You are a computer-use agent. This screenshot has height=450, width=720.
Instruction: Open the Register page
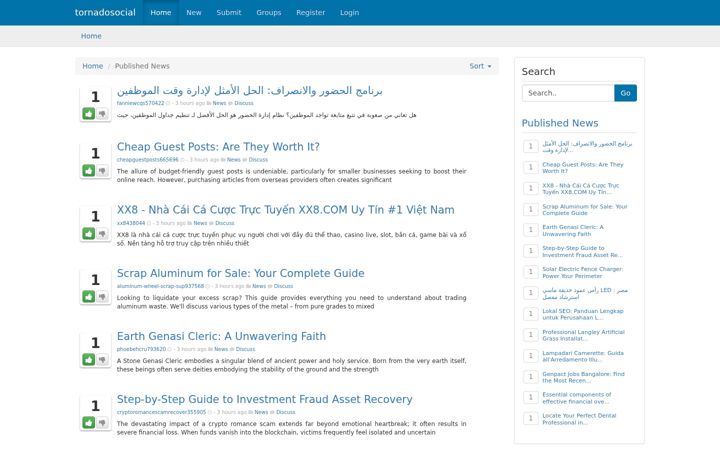pos(310,12)
